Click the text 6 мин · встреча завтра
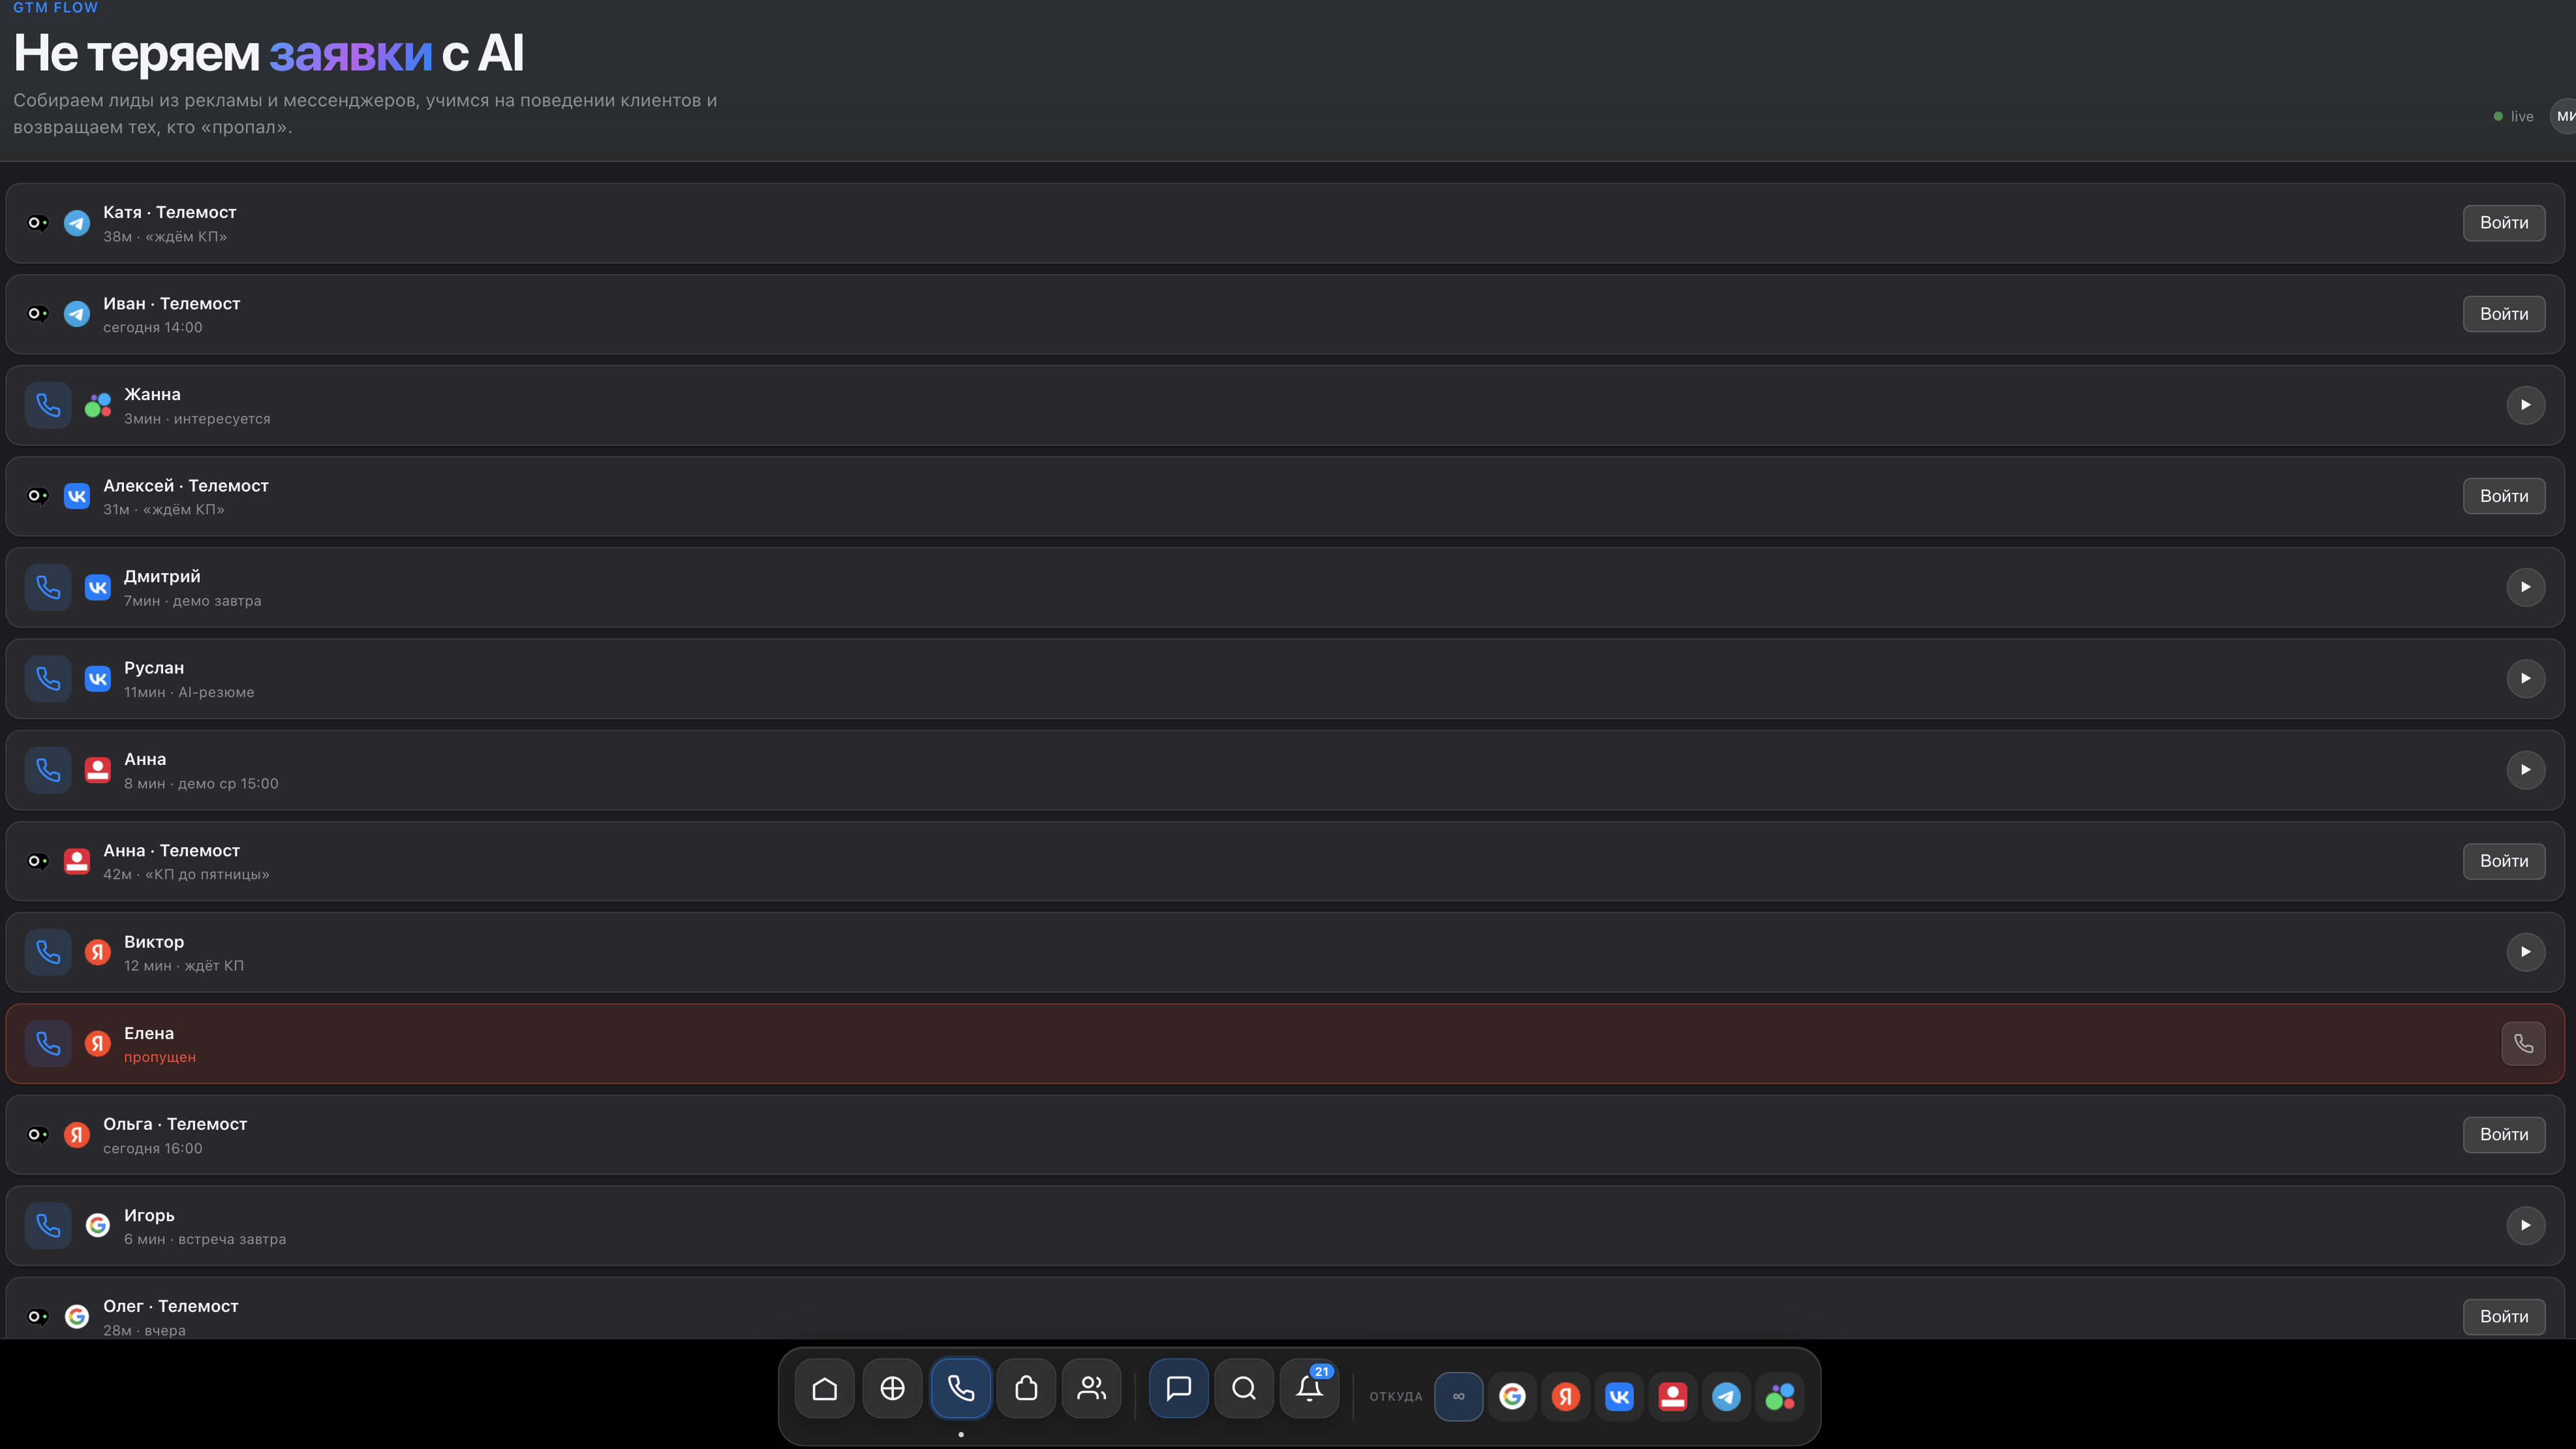2576x1449 pixels. 205,1239
